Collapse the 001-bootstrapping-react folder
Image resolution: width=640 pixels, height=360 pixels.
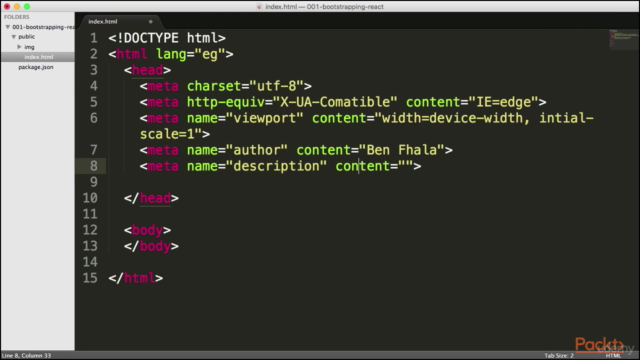click(7, 27)
